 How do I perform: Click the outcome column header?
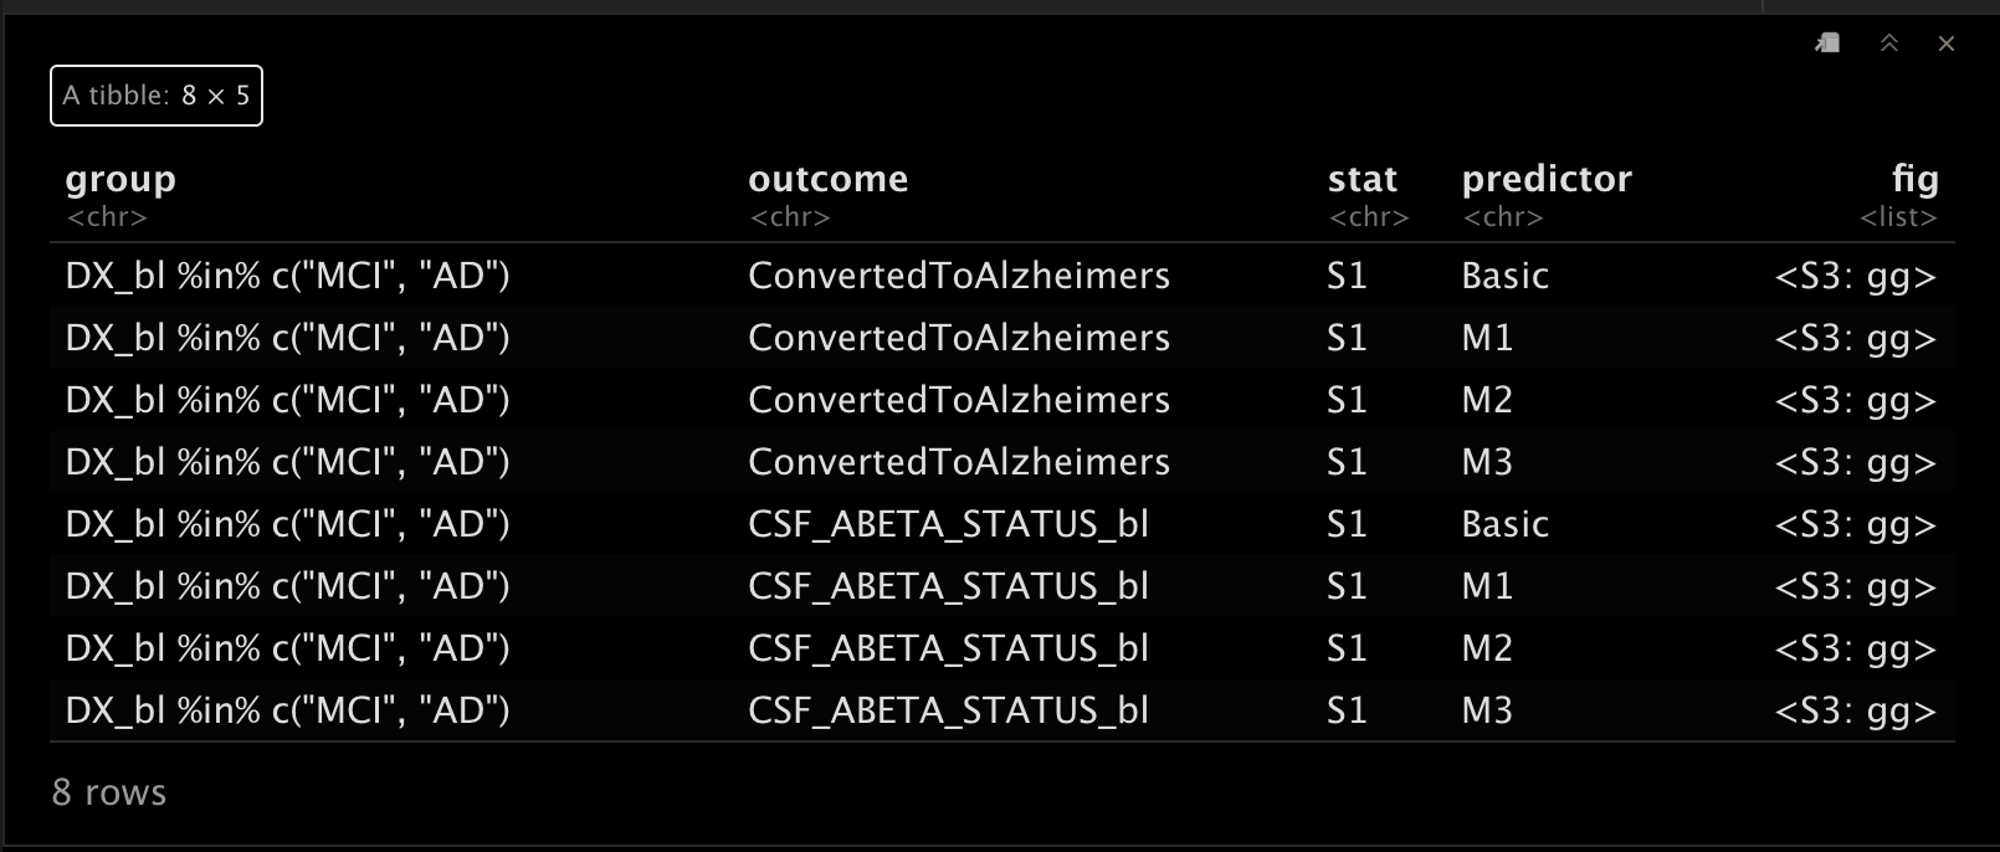[x=828, y=179]
